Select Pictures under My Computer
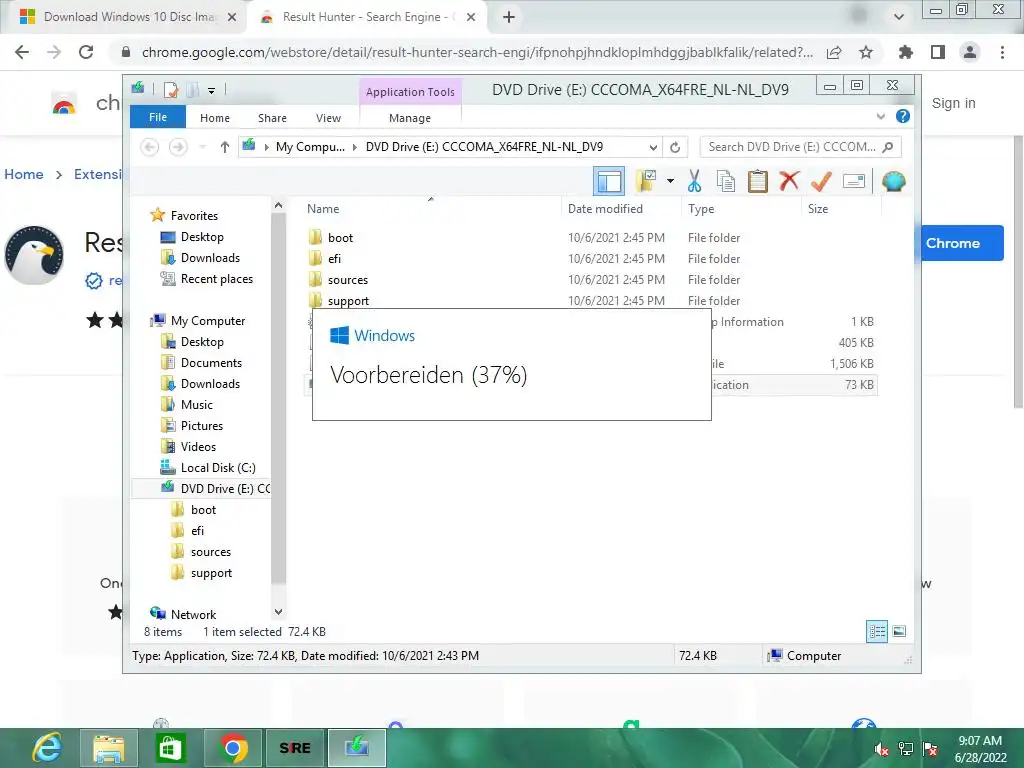The height and width of the screenshot is (768, 1024). point(202,425)
